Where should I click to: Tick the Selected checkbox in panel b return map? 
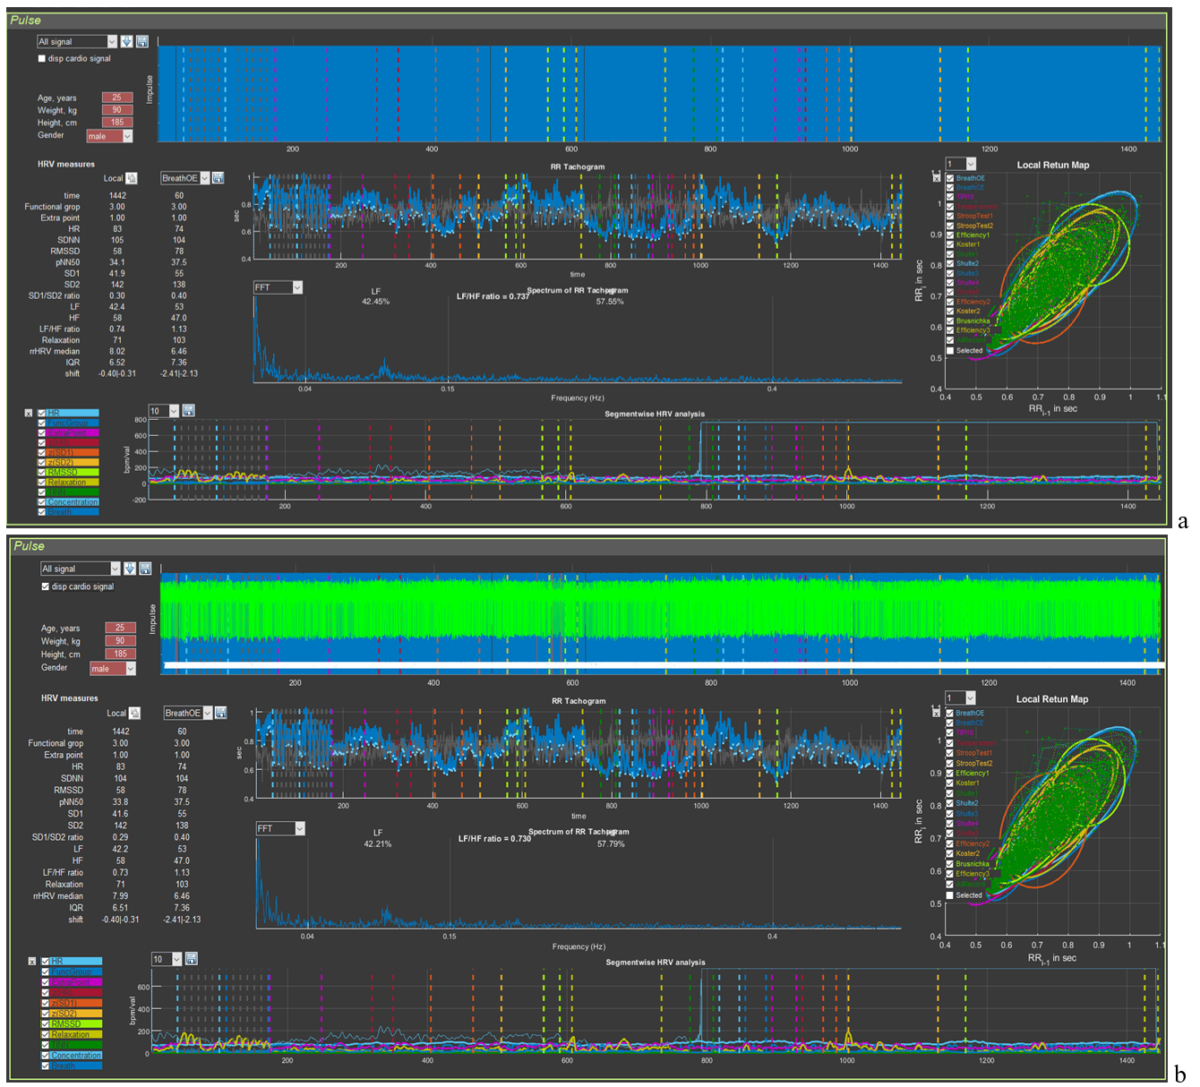[950, 895]
